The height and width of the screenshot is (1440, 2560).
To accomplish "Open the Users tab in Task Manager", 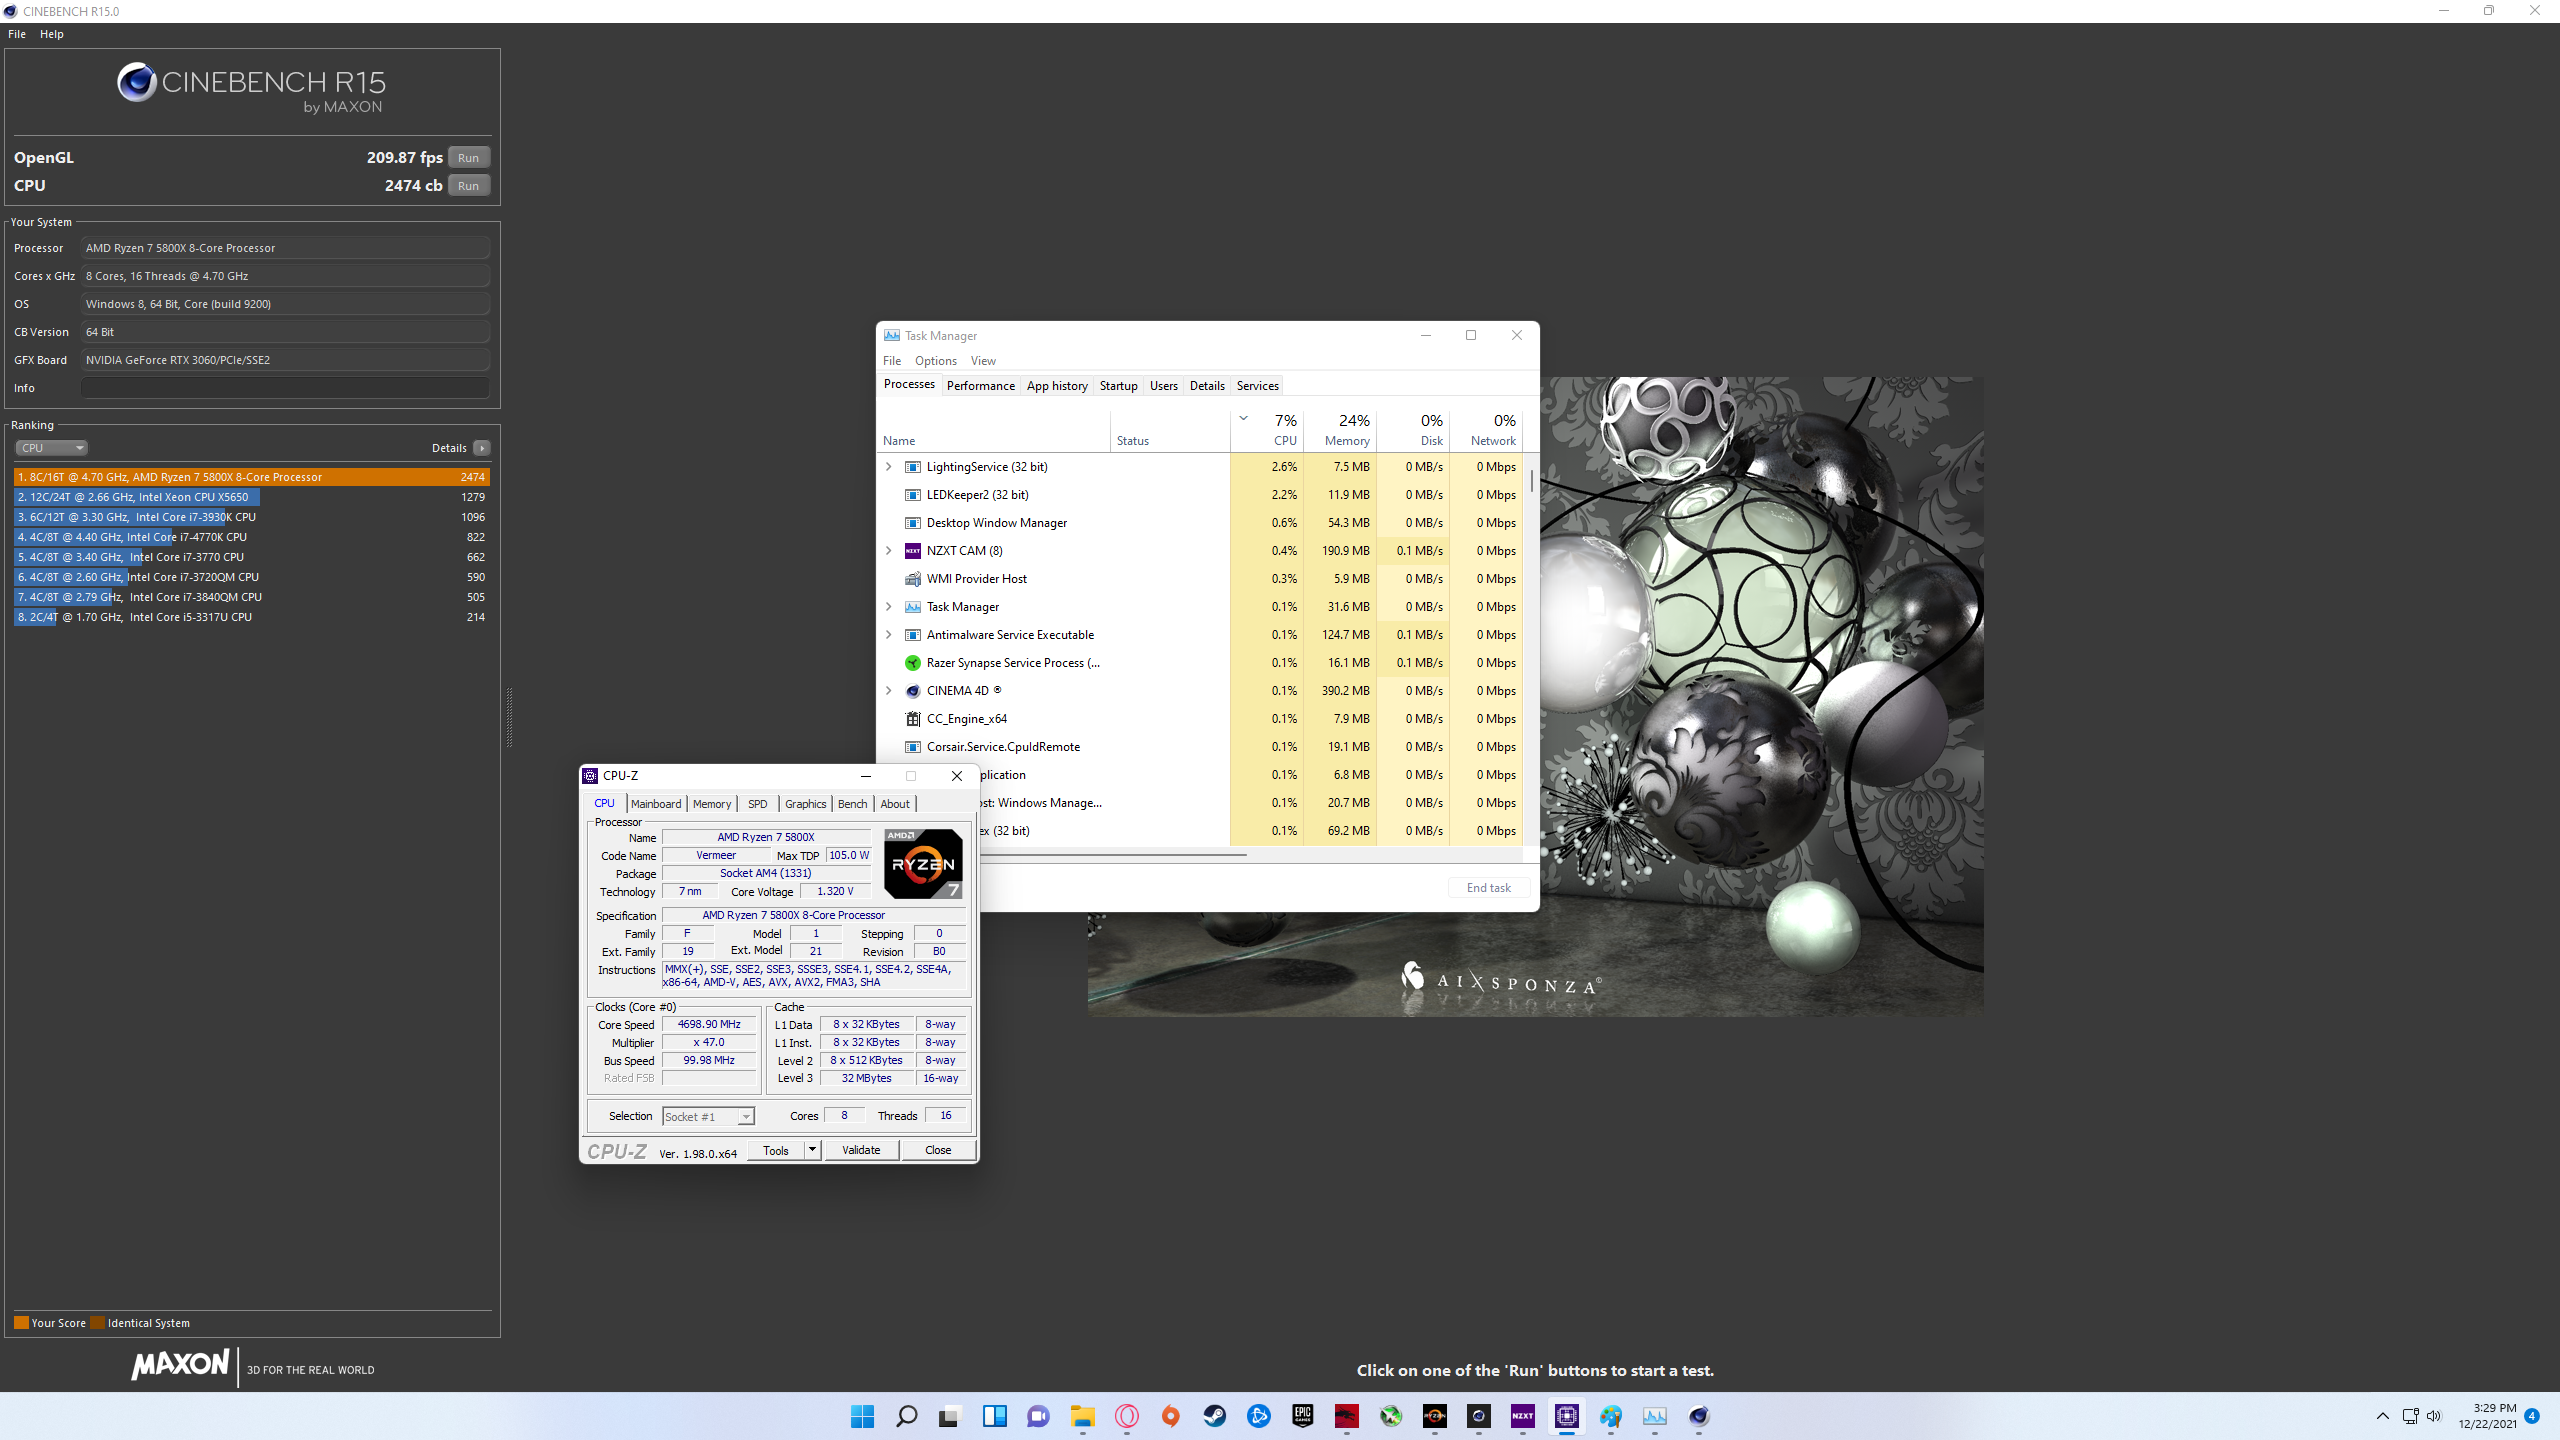I will point(1163,386).
